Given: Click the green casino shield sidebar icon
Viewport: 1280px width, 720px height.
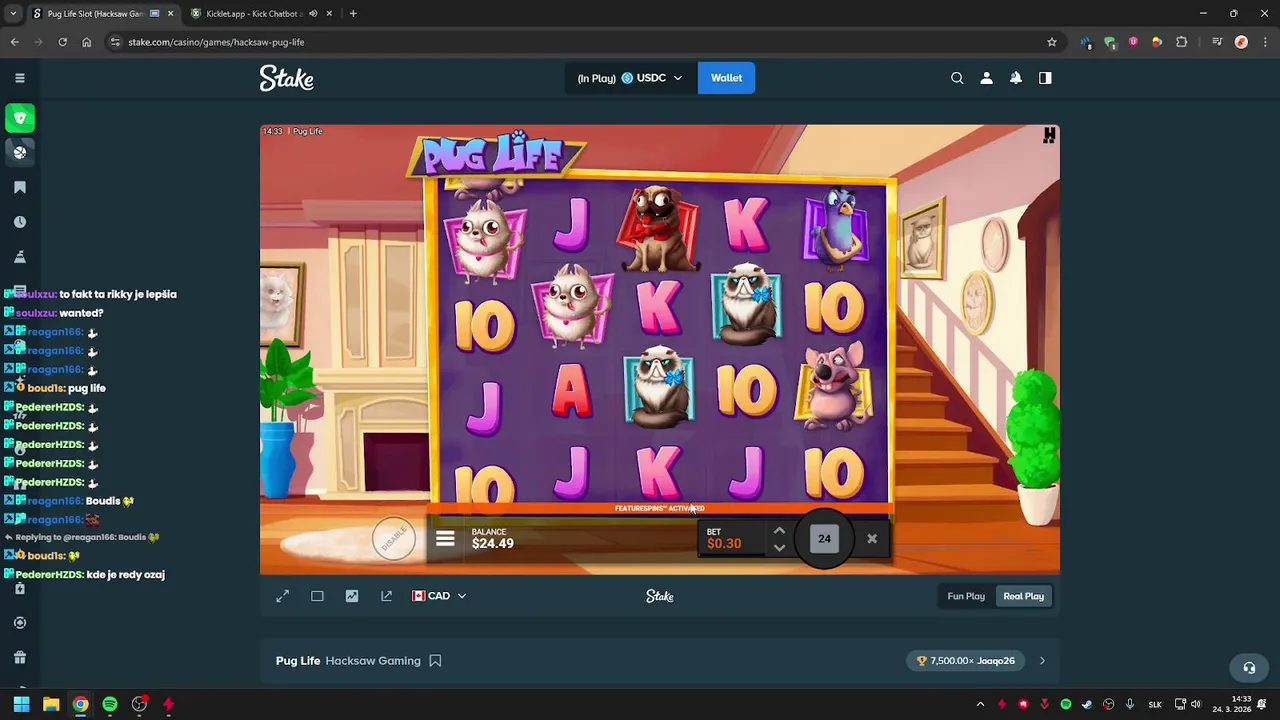Looking at the screenshot, I should coord(20,118).
